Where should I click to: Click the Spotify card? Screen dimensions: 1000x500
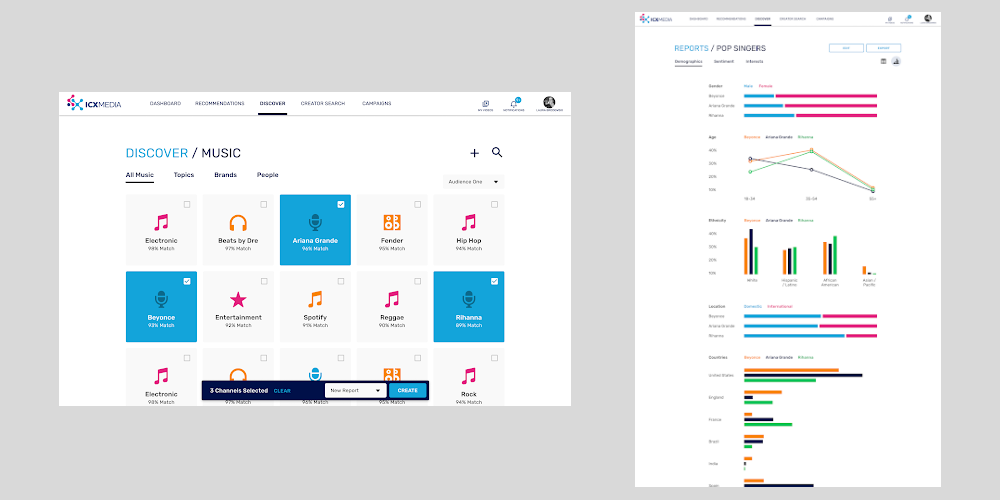click(x=315, y=307)
